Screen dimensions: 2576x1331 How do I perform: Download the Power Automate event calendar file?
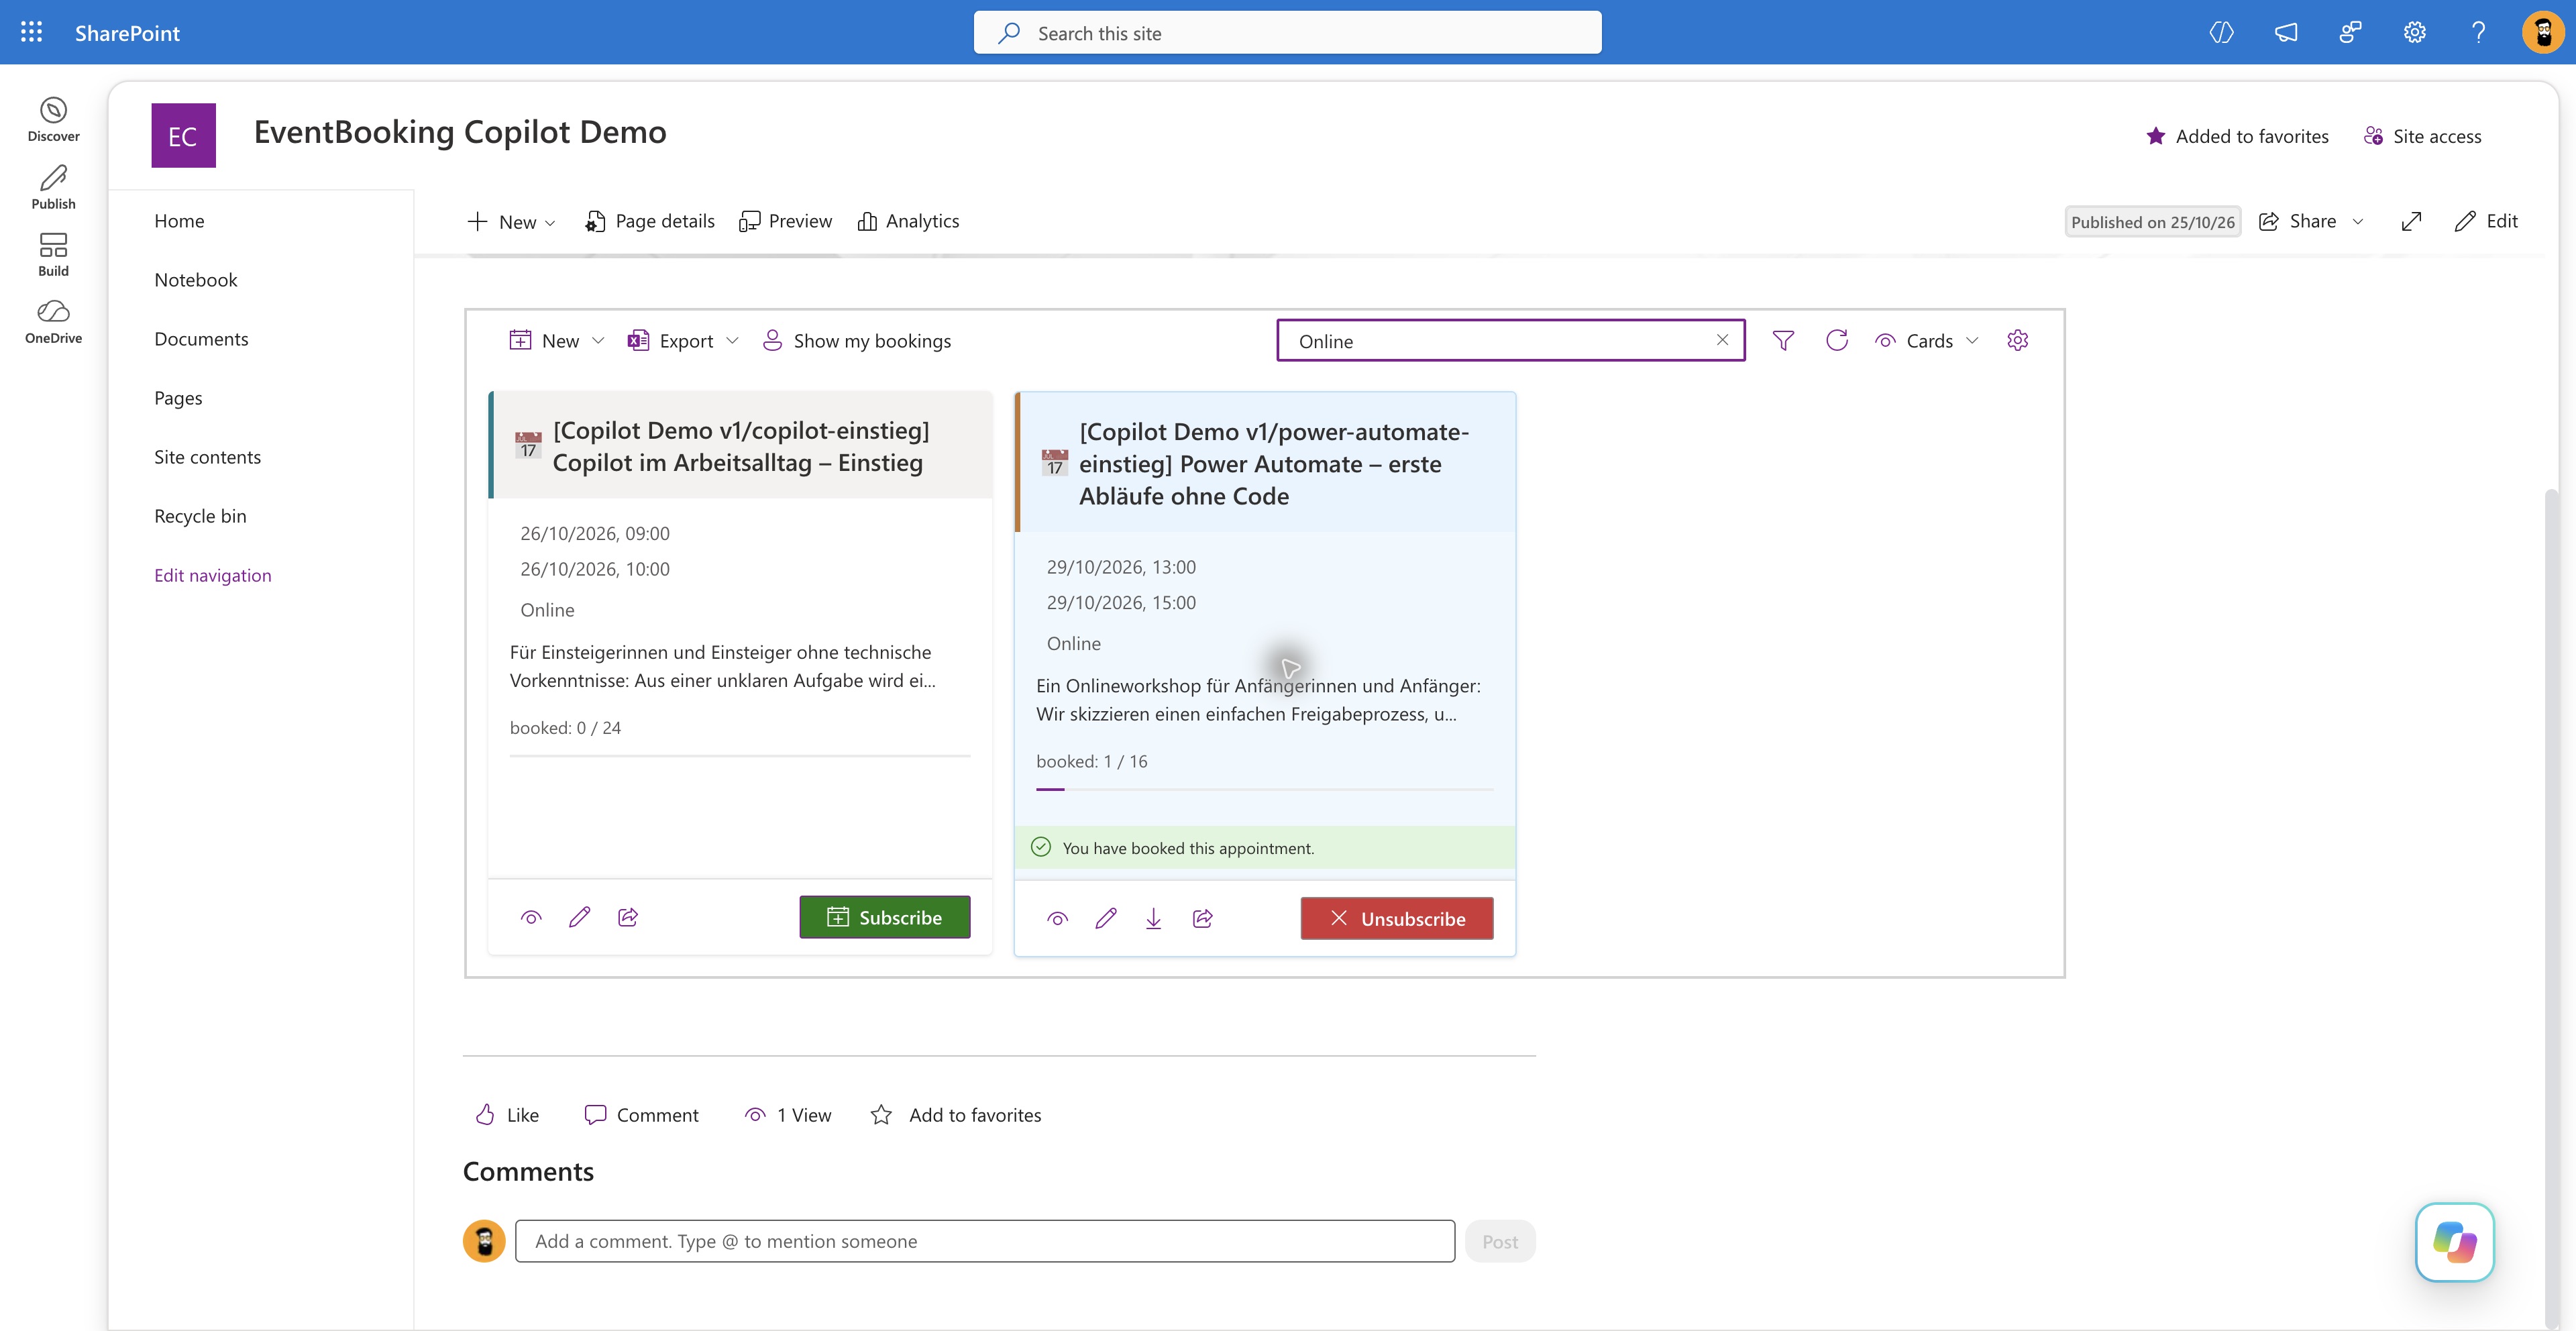1153,918
